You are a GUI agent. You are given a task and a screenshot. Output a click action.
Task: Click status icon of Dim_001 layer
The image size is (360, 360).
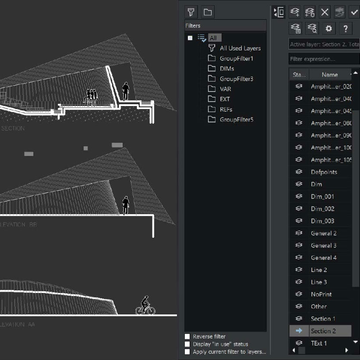click(x=299, y=196)
